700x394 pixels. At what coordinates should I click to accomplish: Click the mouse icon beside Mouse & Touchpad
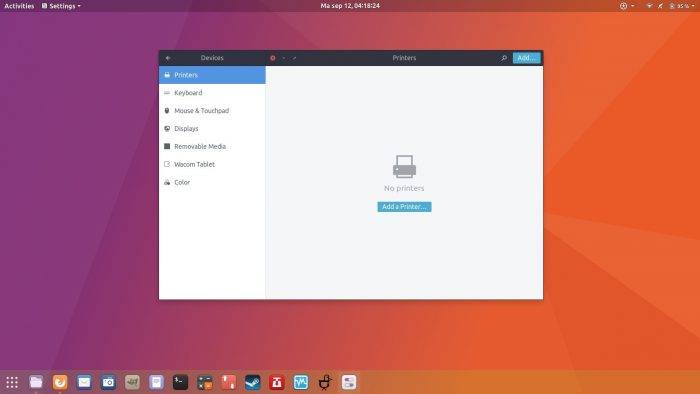tap(167, 111)
